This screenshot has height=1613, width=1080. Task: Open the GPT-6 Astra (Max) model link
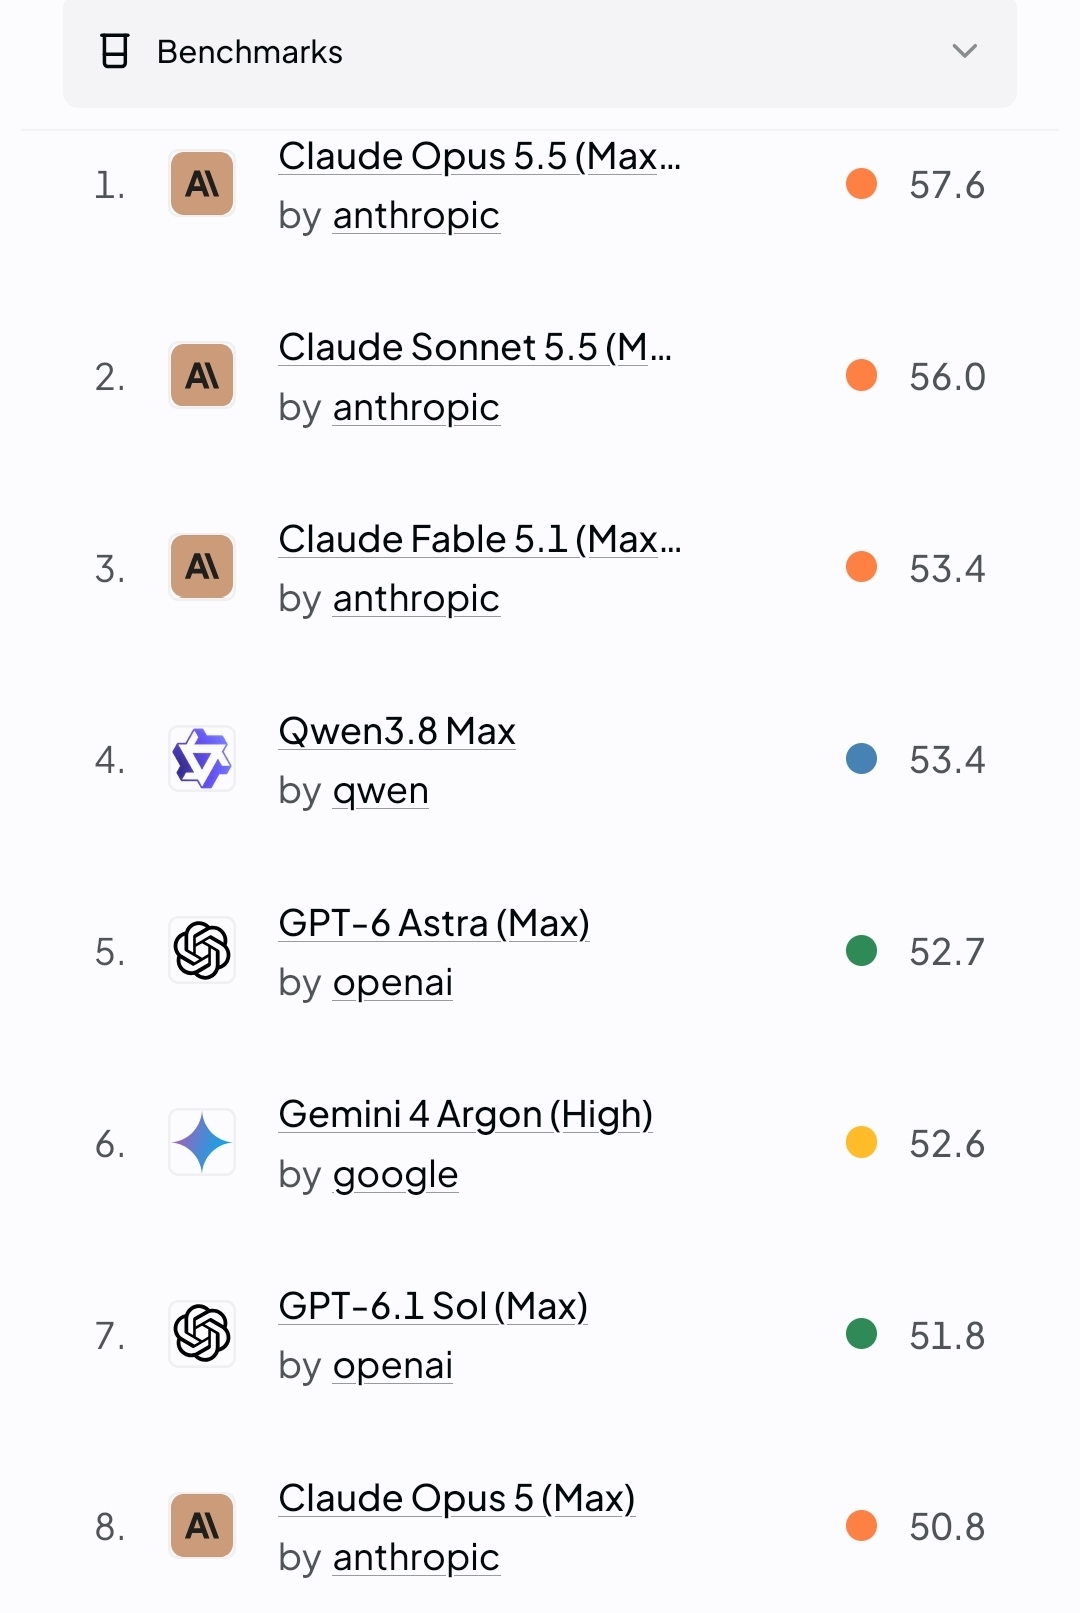[x=434, y=923]
